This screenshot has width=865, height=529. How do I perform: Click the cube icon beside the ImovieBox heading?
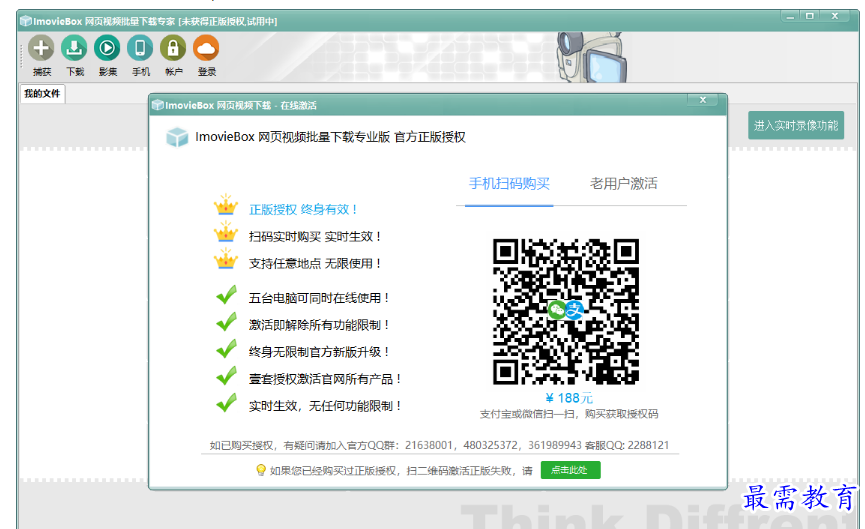pyautogui.click(x=177, y=137)
